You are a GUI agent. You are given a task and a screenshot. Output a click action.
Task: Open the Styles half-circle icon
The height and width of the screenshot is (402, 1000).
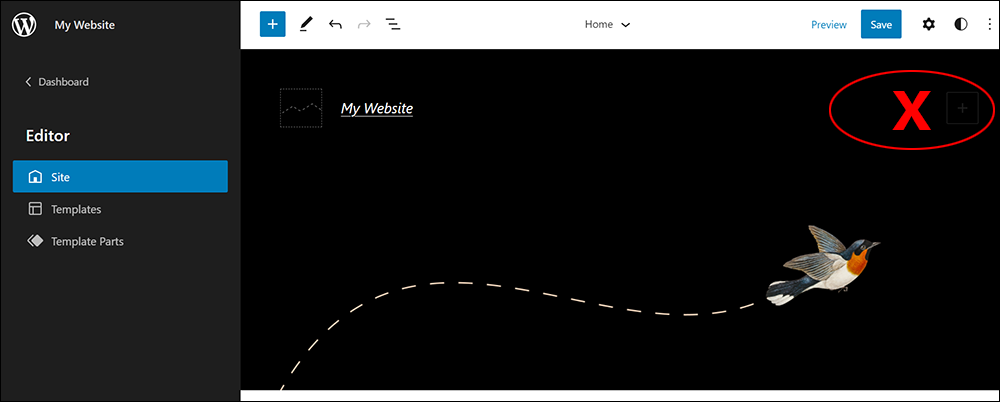click(960, 24)
